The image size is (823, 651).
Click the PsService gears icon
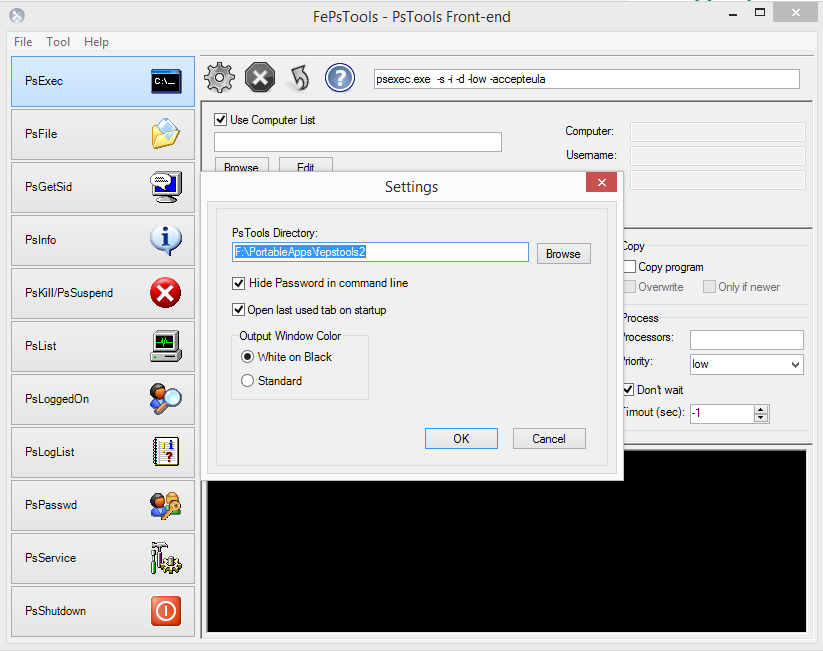(166, 558)
